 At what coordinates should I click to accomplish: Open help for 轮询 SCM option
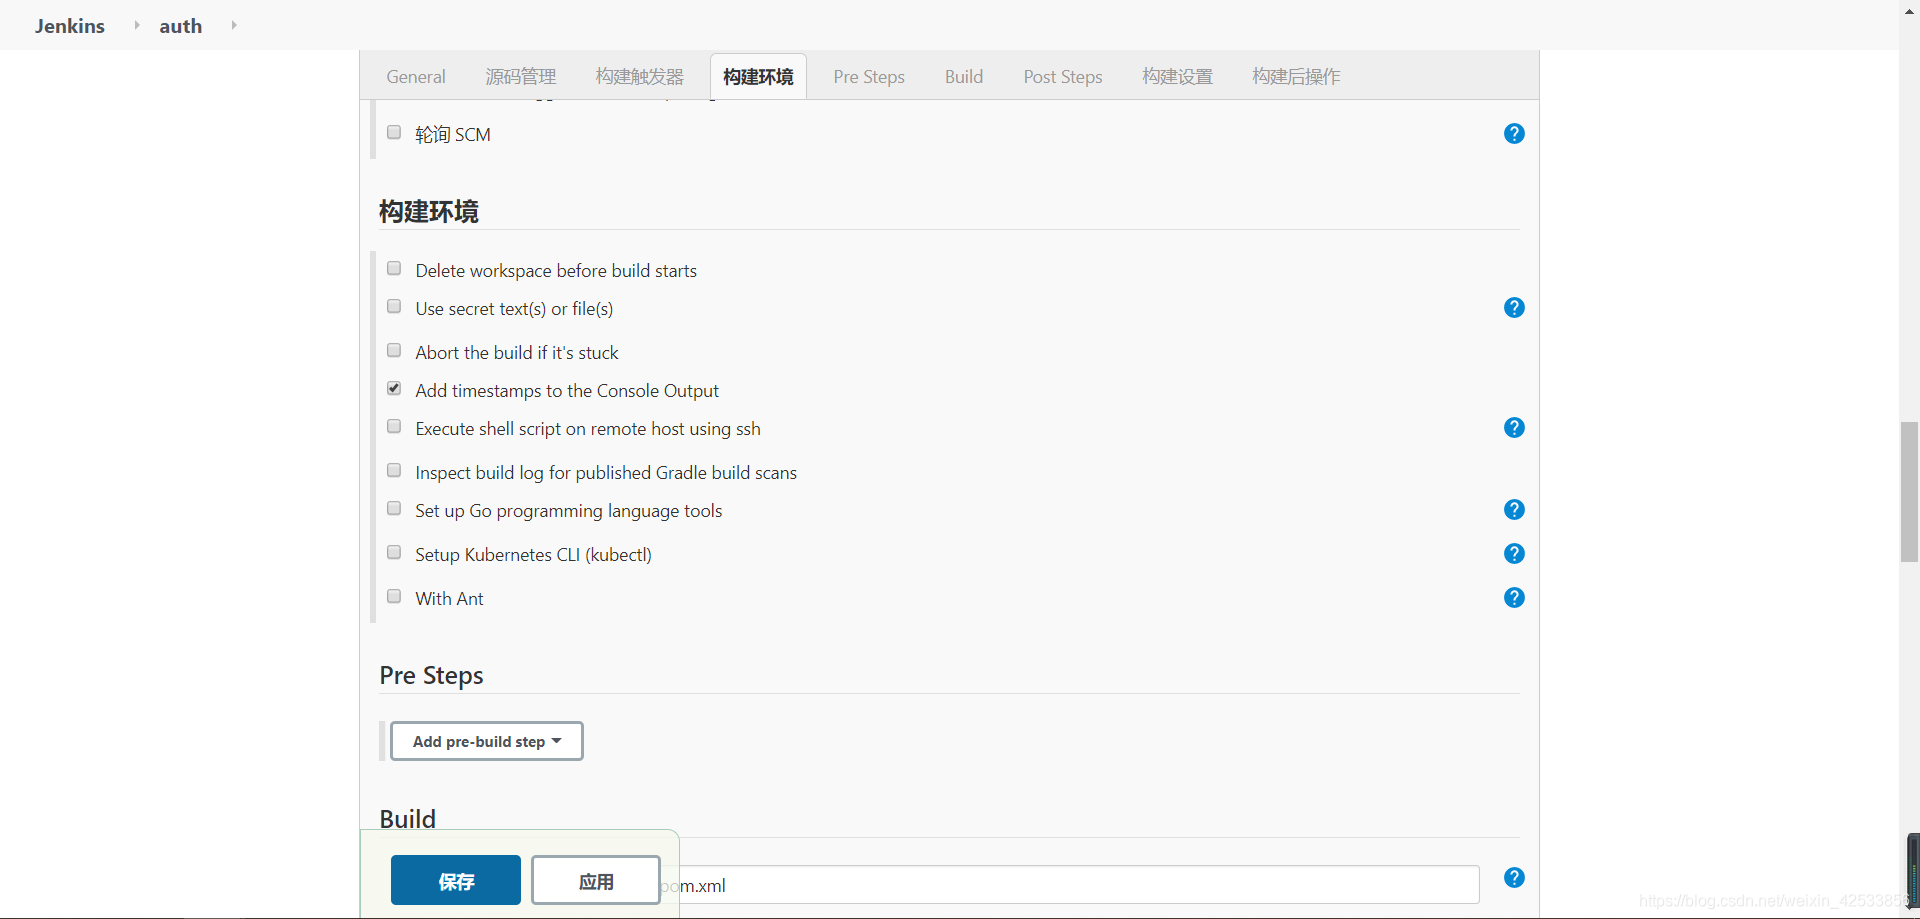coord(1514,133)
